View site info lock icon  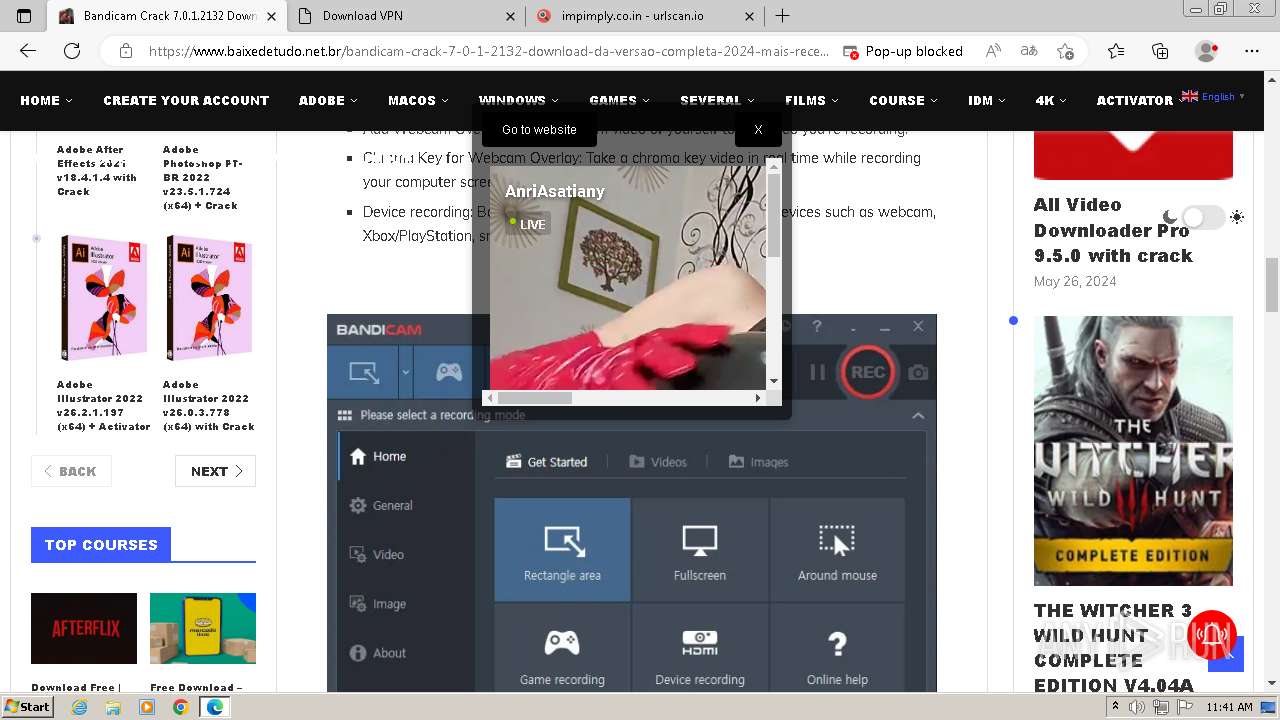click(126, 51)
